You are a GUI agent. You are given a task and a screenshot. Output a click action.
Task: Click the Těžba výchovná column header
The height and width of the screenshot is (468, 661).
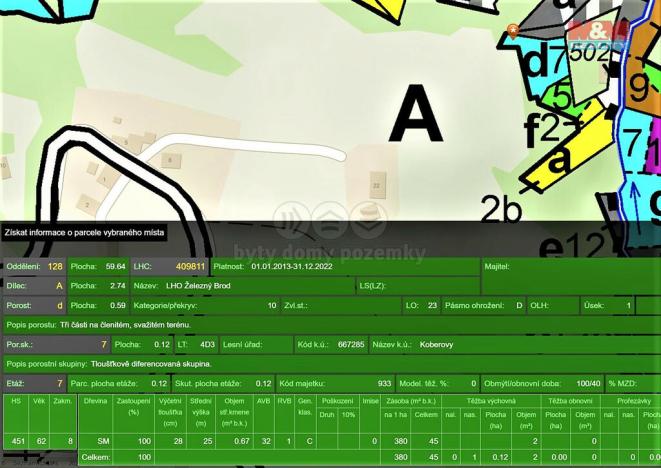[x=491, y=400]
